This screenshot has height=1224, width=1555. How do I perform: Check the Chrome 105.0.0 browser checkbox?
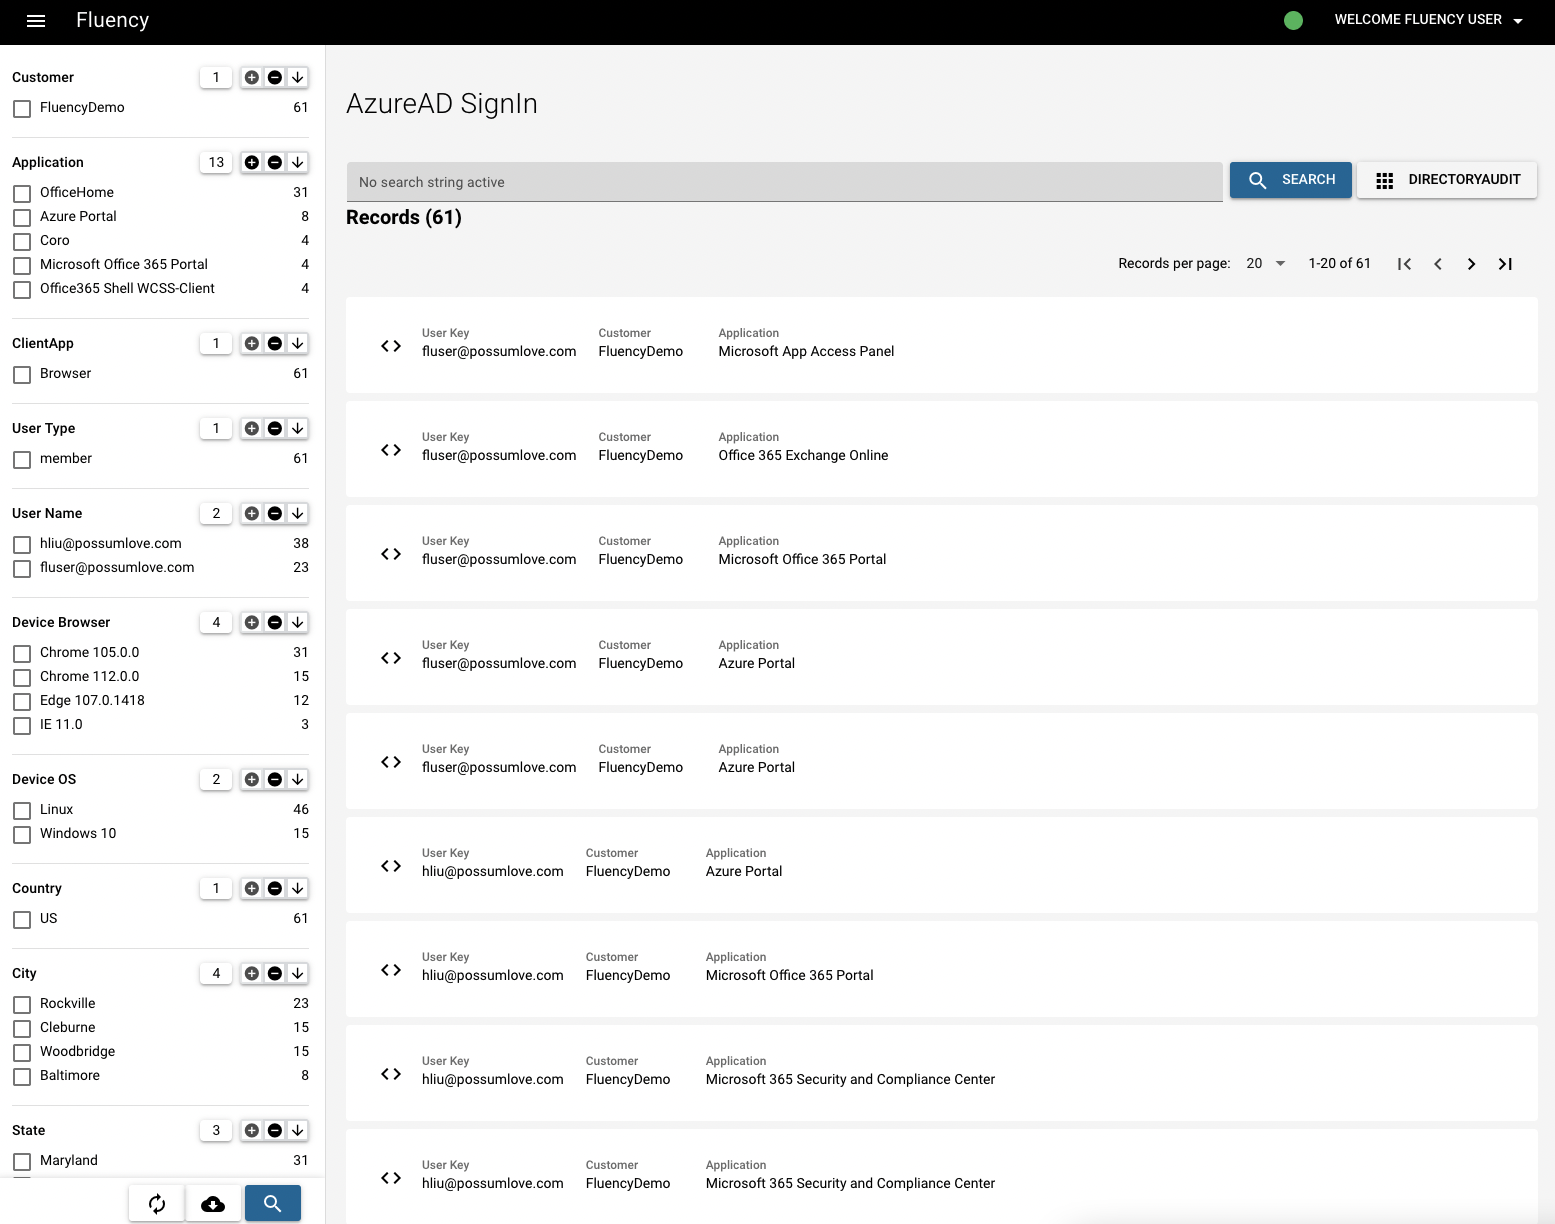(x=22, y=654)
